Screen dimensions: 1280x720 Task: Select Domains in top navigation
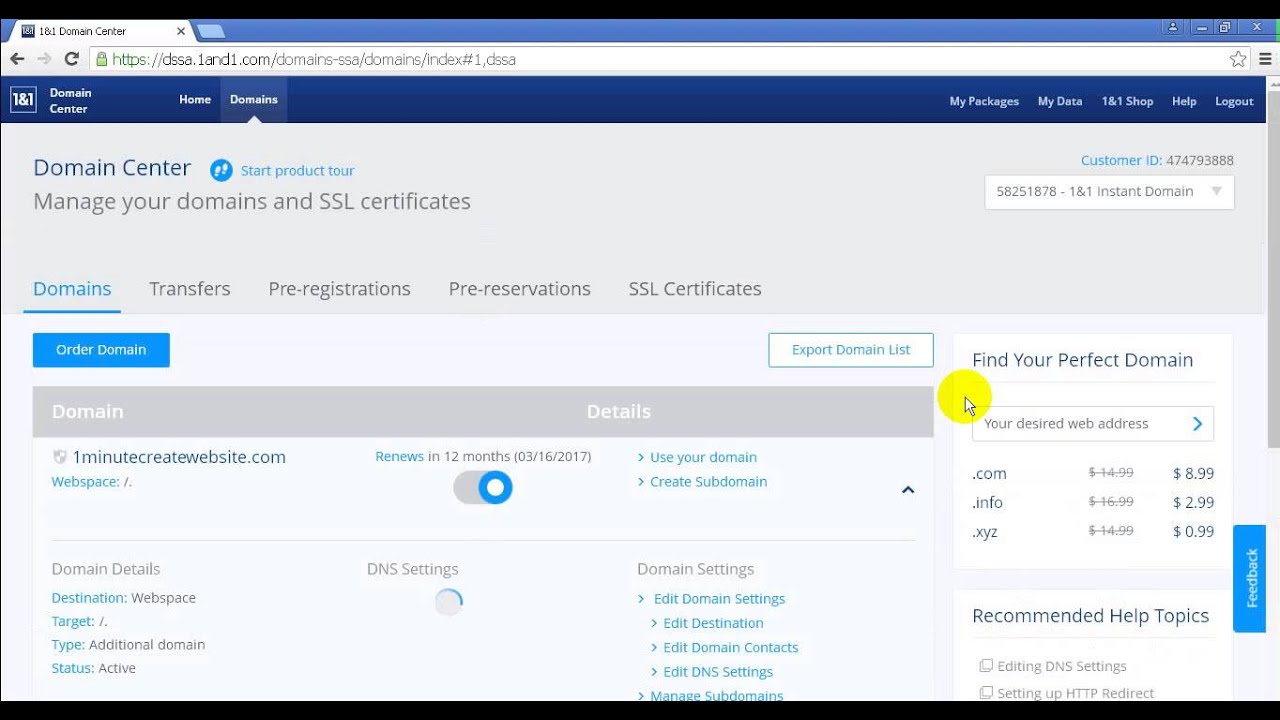(254, 100)
